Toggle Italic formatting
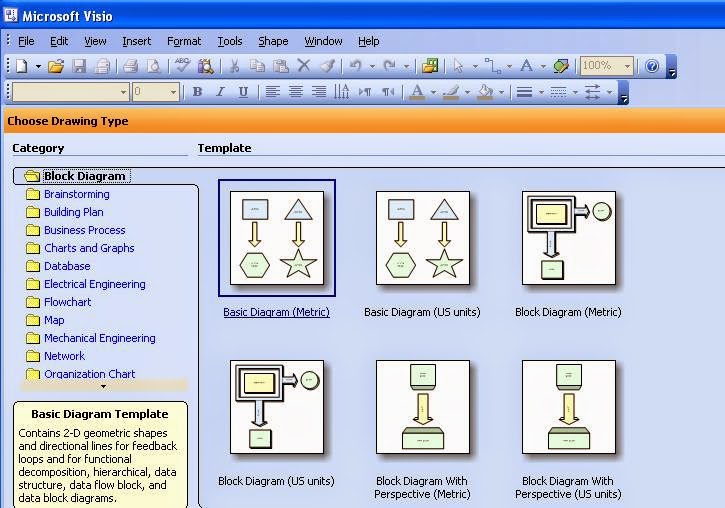Screen dimensions: 725x508 point(221,92)
